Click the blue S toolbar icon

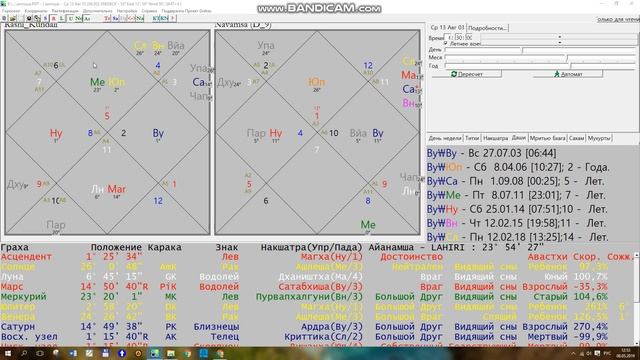click(46, 18)
